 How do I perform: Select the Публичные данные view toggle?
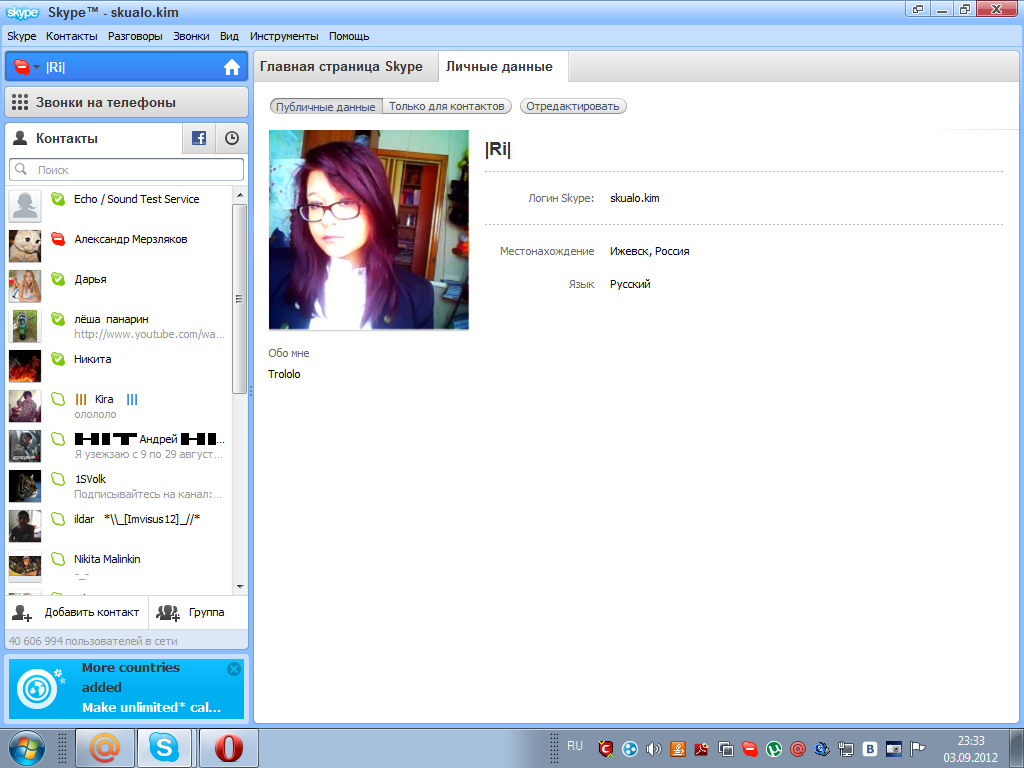(x=326, y=106)
